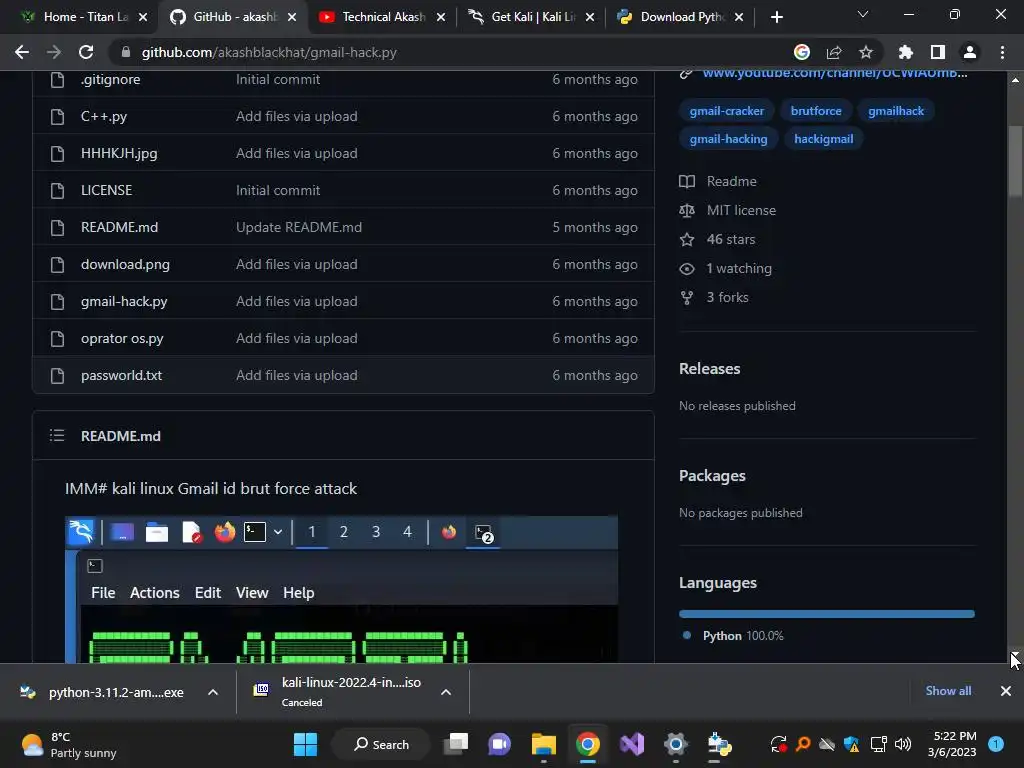Image resolution: width=1024 pixels, height=768 pixels.
Task: Click the Packages heading
Action: point(712,475)
